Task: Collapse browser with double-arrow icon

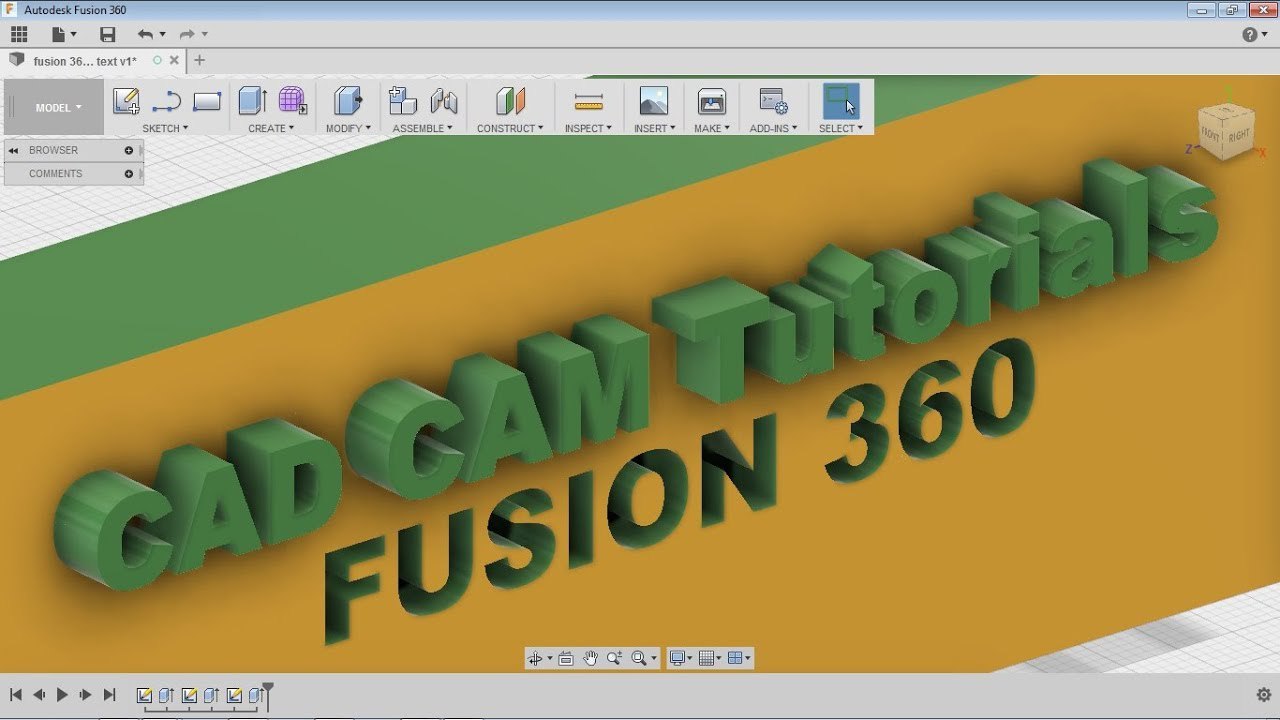Action: point(14,150)
